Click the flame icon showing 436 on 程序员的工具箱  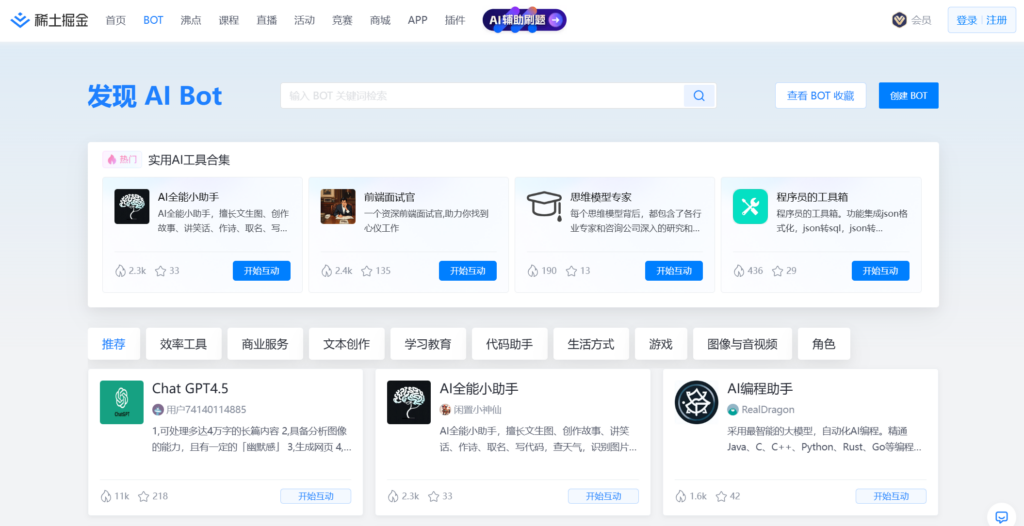coord(739,271)
